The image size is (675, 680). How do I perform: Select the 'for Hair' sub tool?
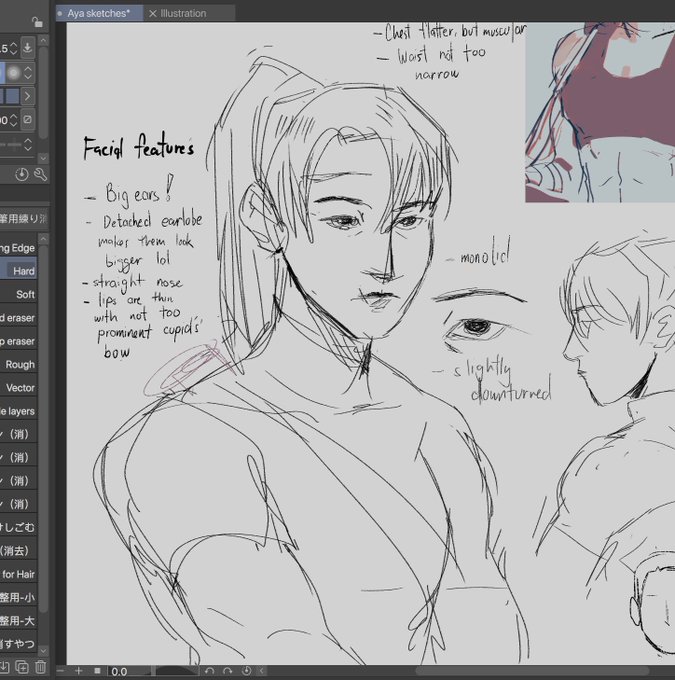[18, 574]
